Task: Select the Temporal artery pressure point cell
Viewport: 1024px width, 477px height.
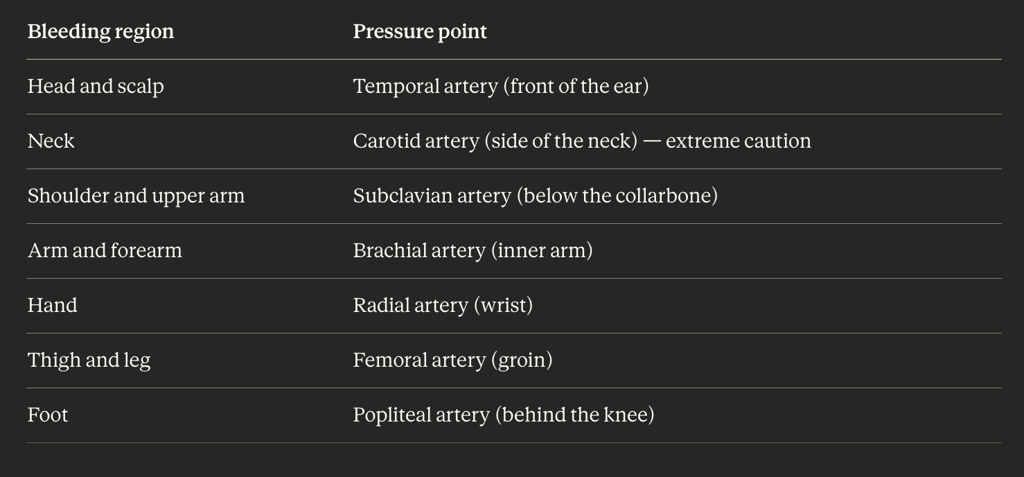Action: [x=500, y=87]
